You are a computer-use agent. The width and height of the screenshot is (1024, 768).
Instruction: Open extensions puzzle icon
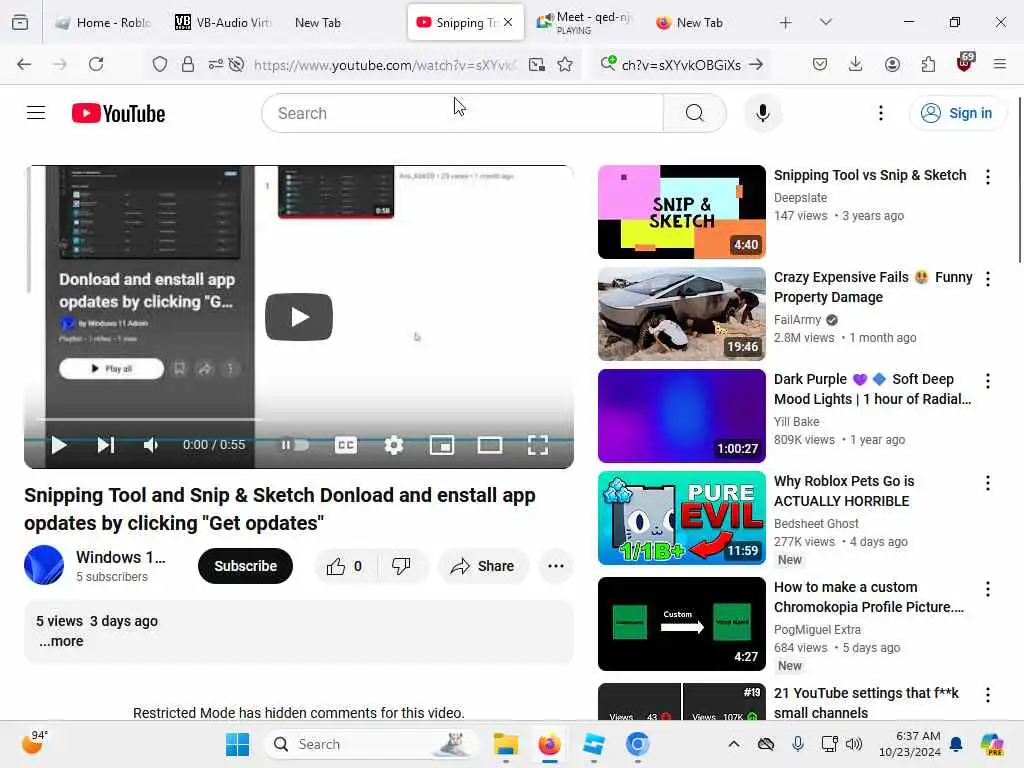[x=928, y=64]
